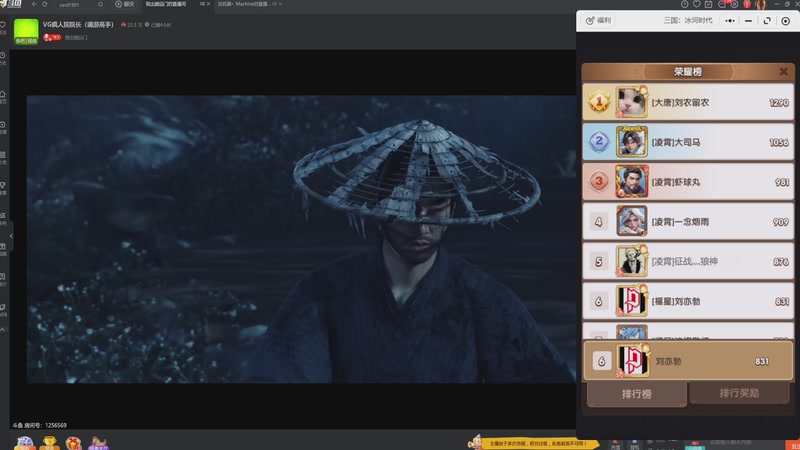The width and height of the screenshot is (800, 450).
Task: Click my own ranking bar 刘亦勃 831
Action: [x=688, y=361]
